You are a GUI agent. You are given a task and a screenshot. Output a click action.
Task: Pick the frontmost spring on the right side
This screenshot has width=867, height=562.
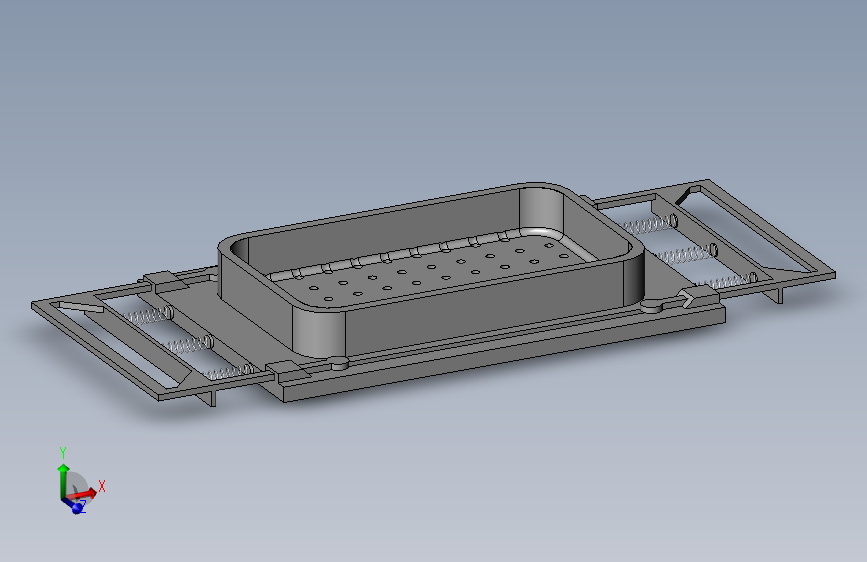pyautogui.click(x=729, y=282)
